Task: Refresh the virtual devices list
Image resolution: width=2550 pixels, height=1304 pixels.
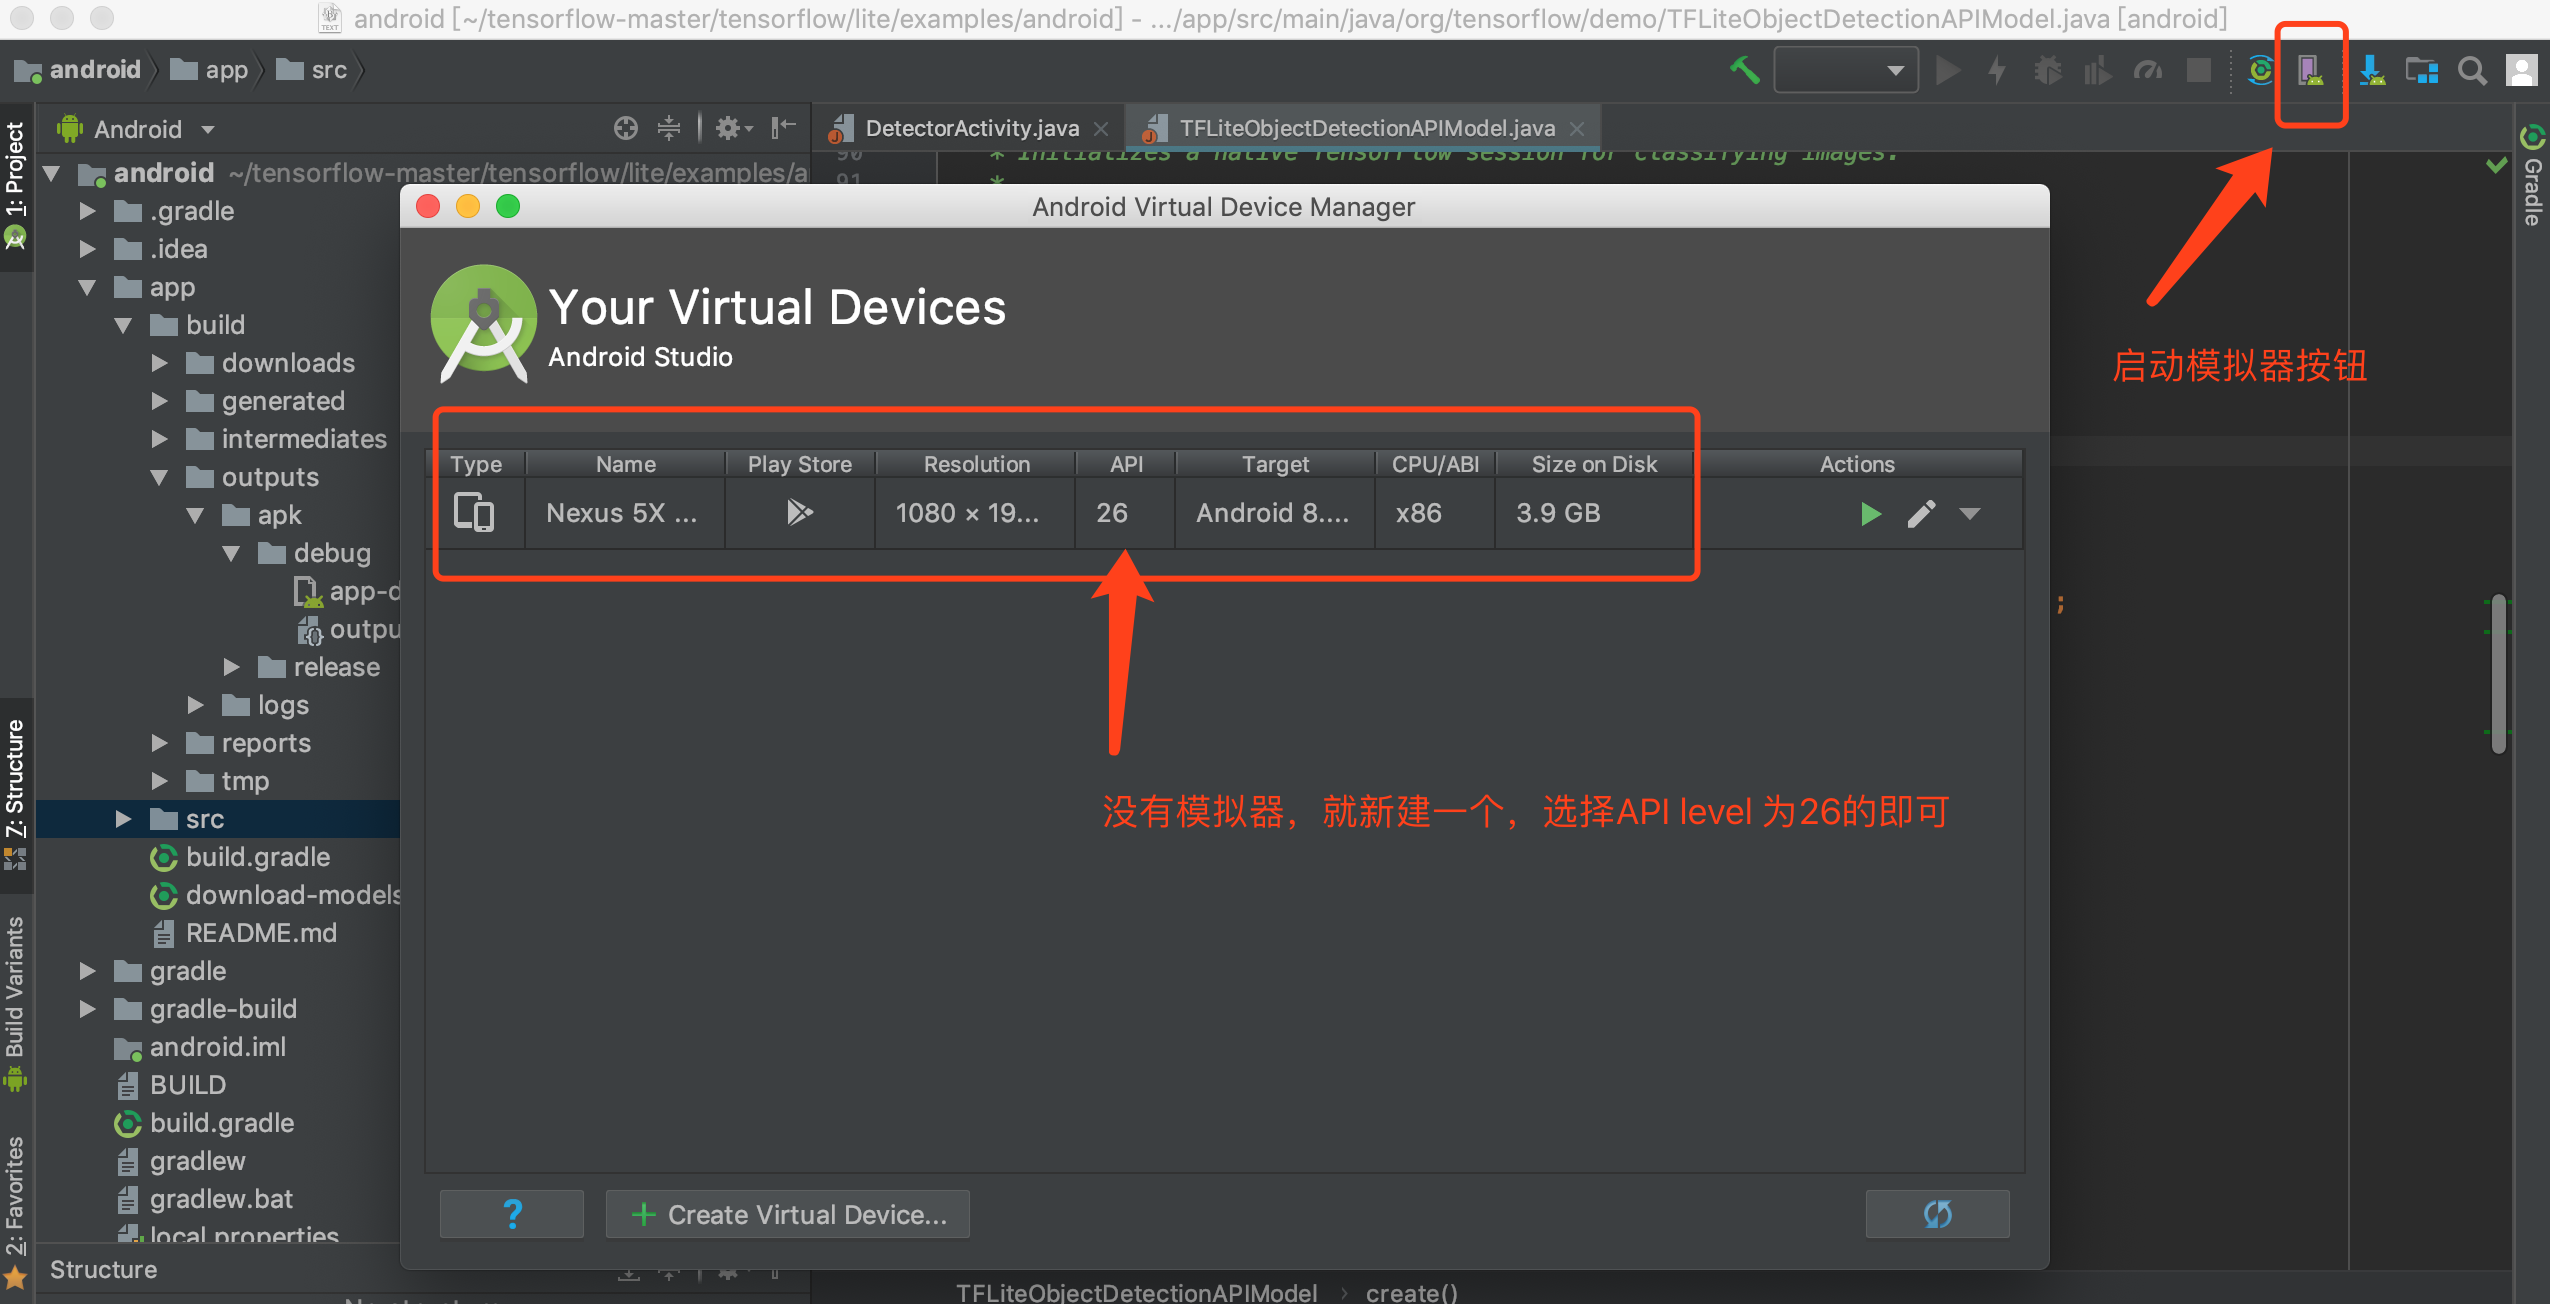Action: coord(1937,1214)
